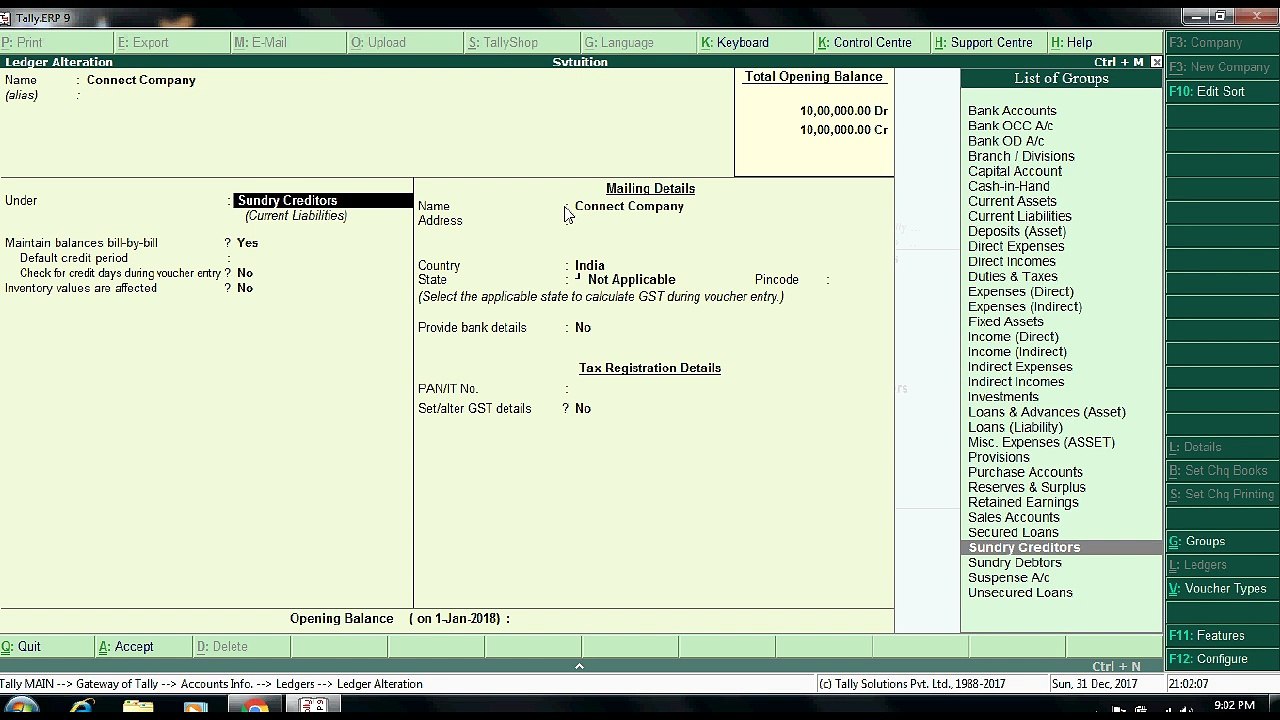Toggle Set/alter GST details value

point(583,409)
